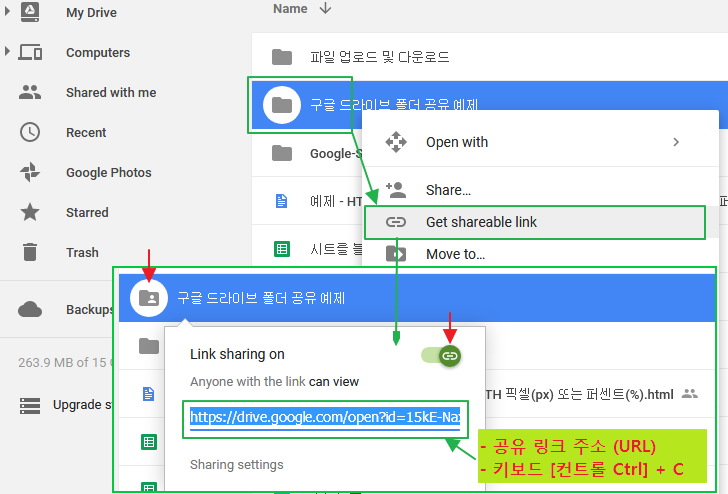The height and width of the screenshot is (494, 728).
Task: Click the selected folder icon in the top list
Action: click(x=282, y=105)
